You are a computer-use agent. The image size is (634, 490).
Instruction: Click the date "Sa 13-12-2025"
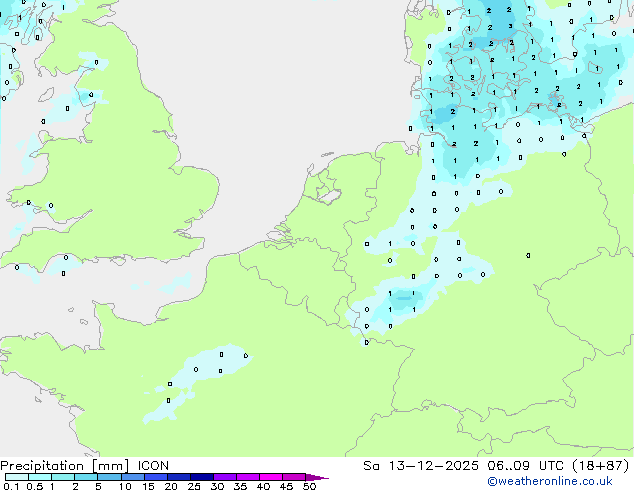tap(421, 466)
